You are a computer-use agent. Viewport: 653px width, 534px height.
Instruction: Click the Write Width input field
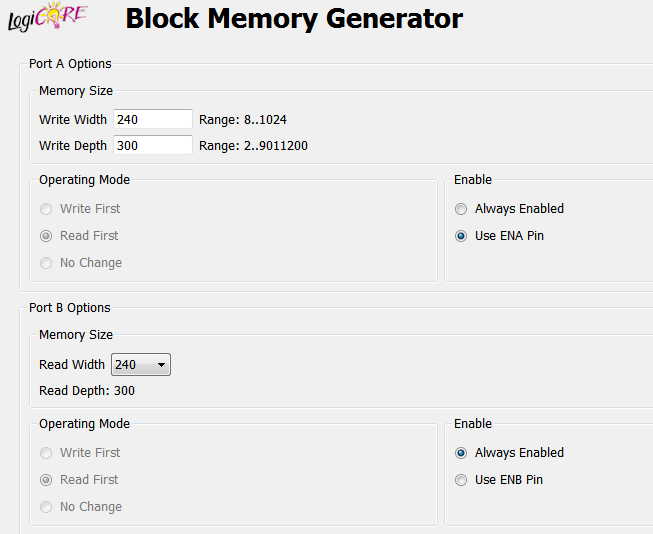coord(152,119)
